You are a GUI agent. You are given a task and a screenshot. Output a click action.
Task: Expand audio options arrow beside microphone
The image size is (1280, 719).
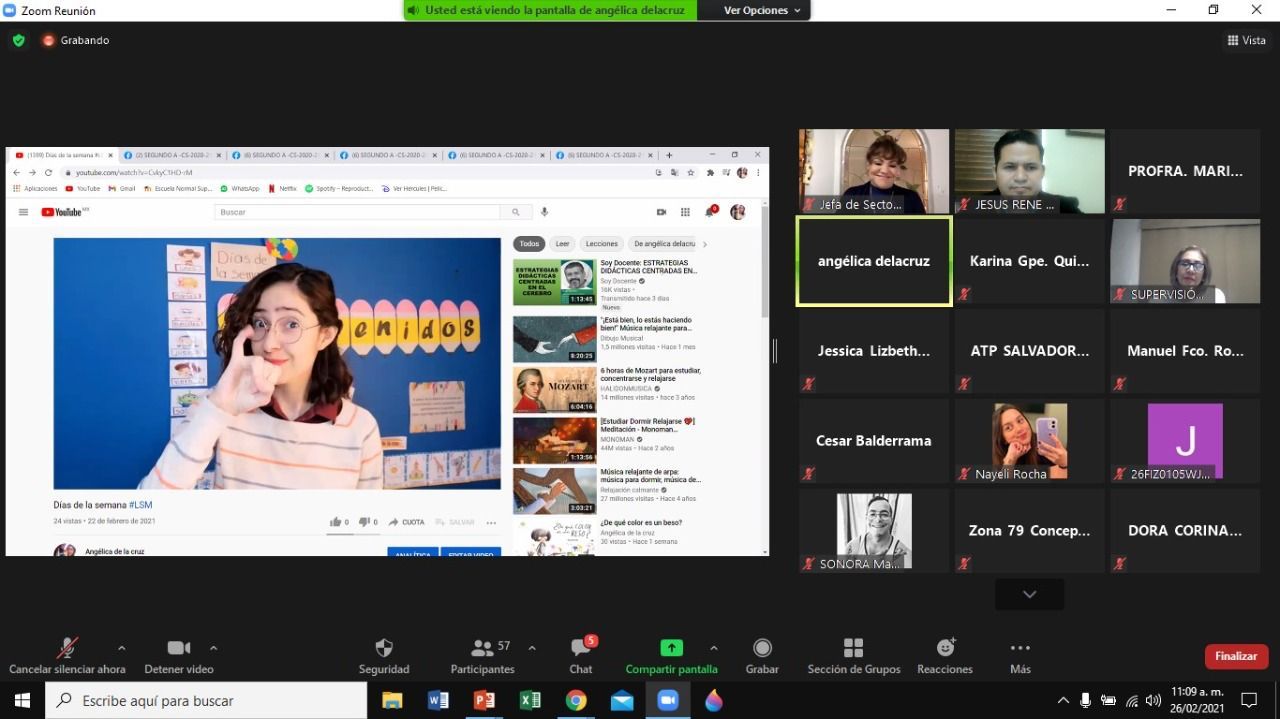pyautogui.click(x=122, y=648)
